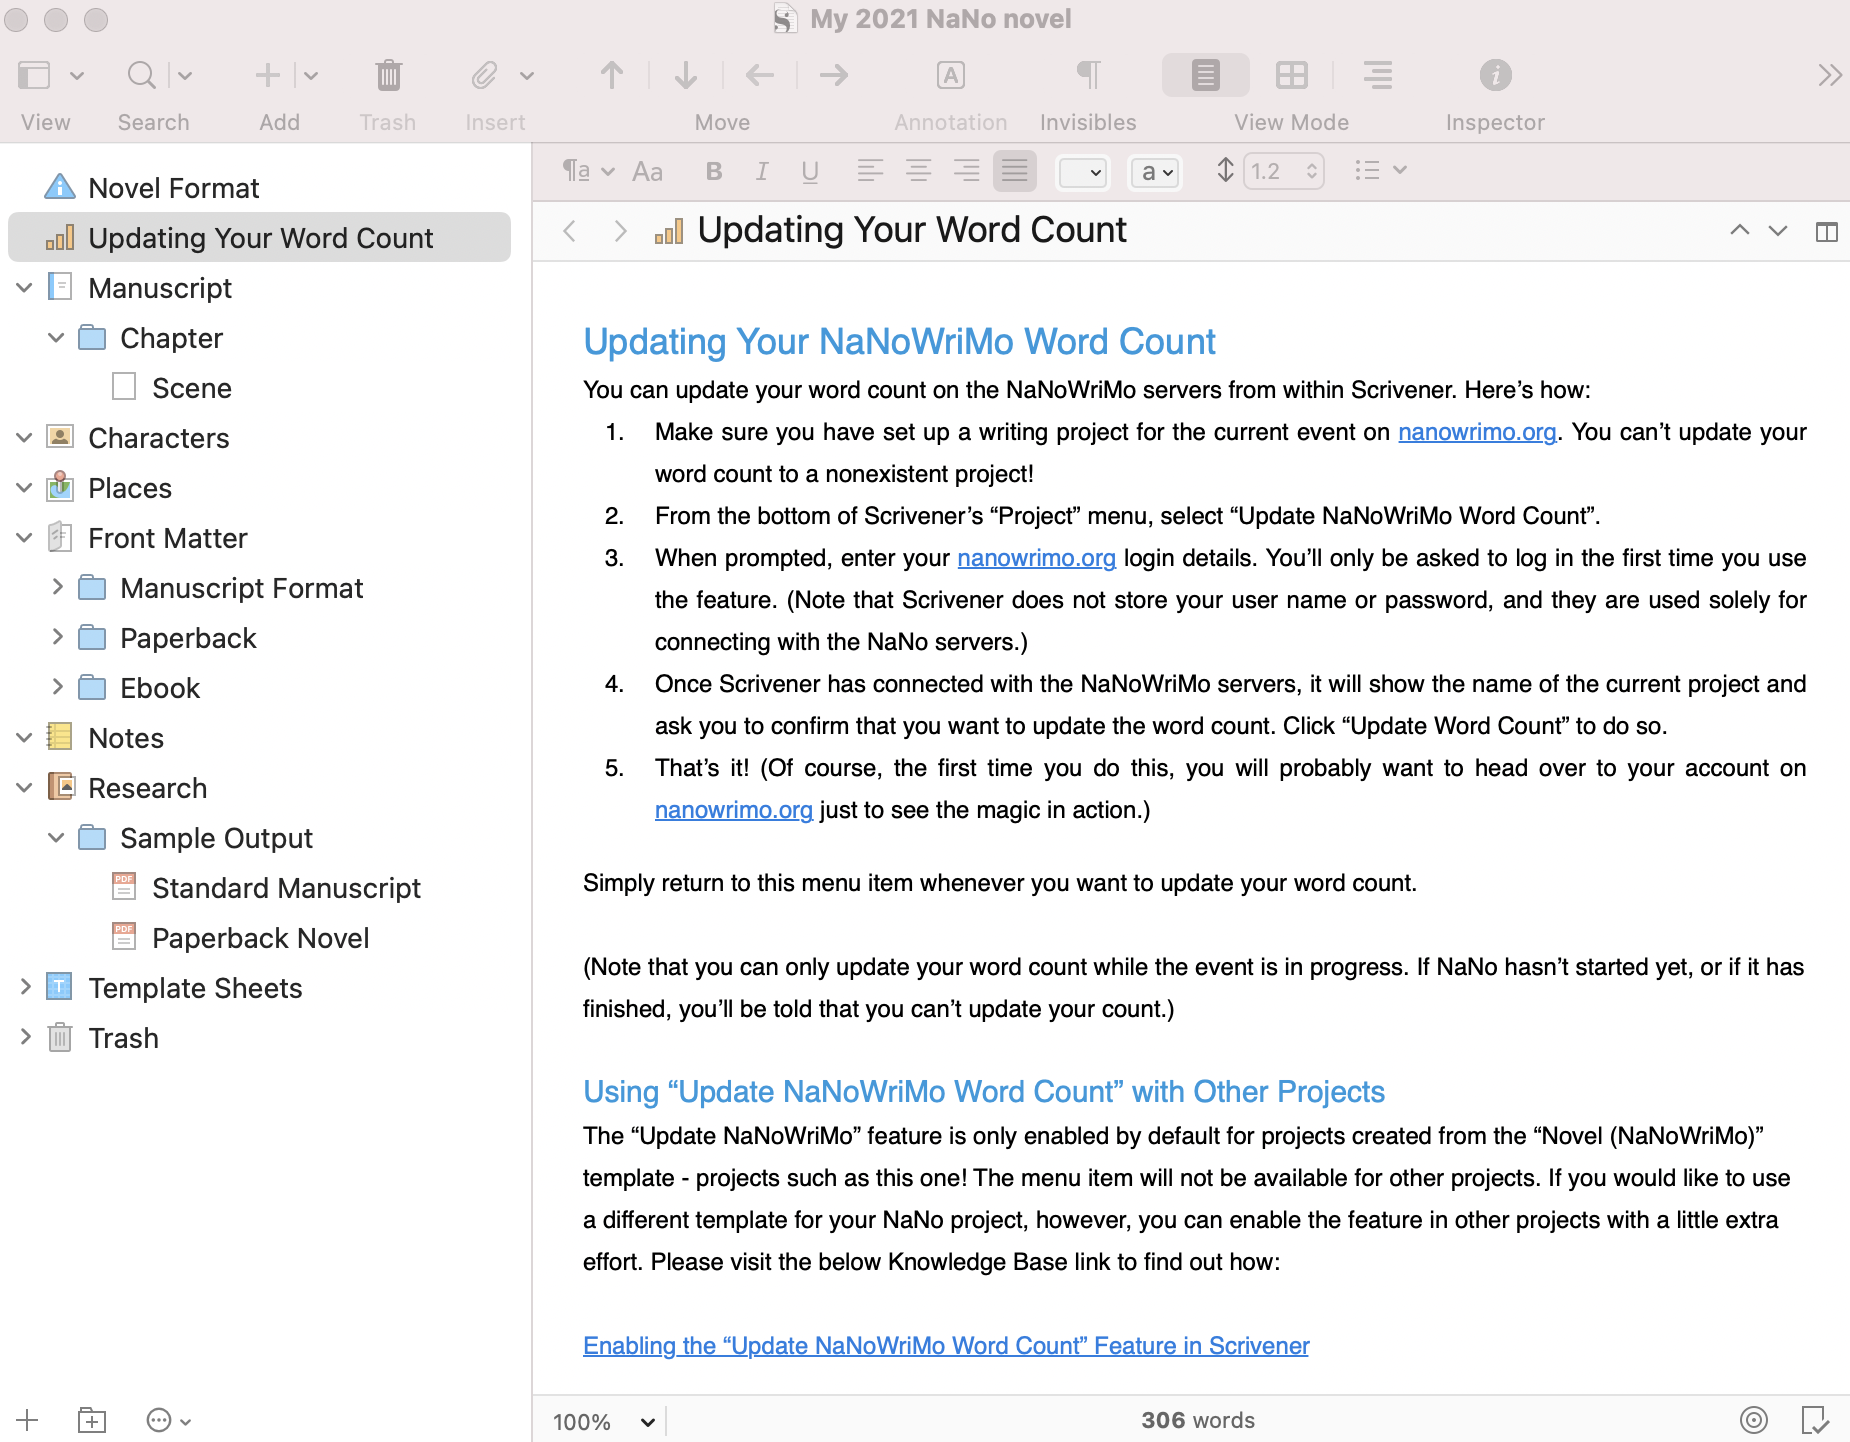This screenshot has height=1442, width=1850.
Task: Open nanowrimo.org link in step 3
Action: tap(1036, 558)
